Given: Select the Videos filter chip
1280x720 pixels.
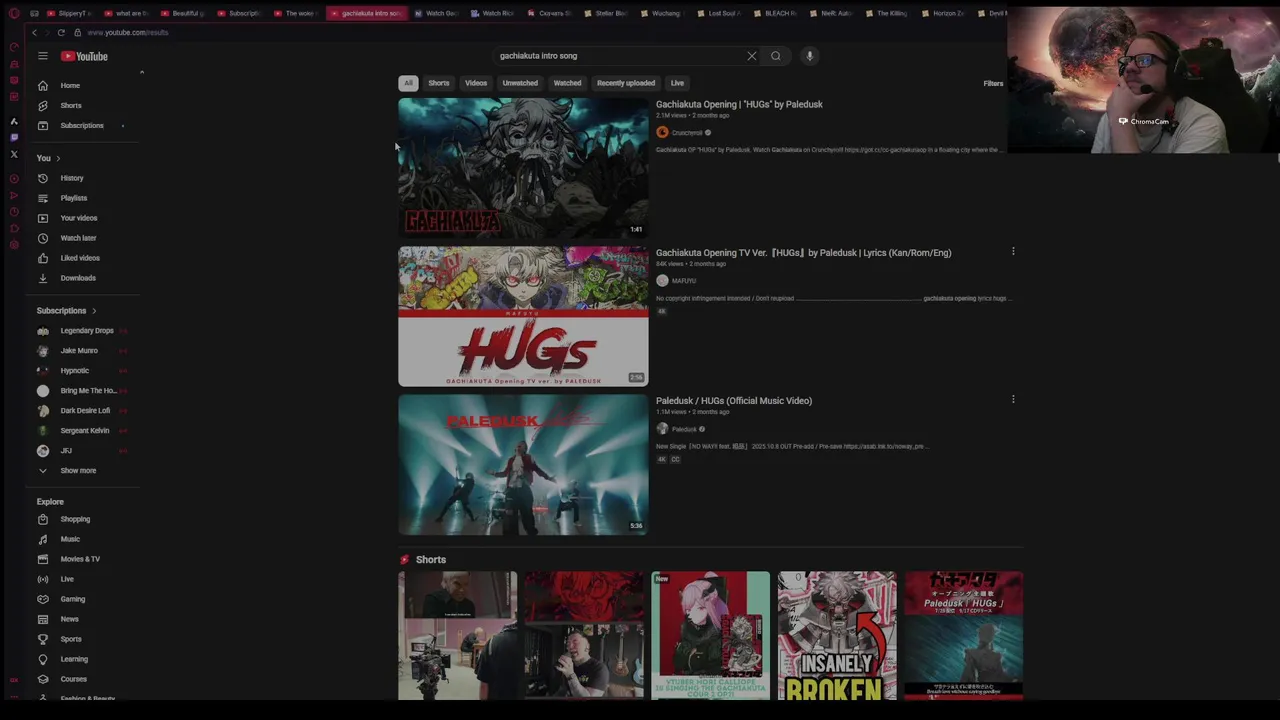Looking at the screenshot, I should coord(476,83).
